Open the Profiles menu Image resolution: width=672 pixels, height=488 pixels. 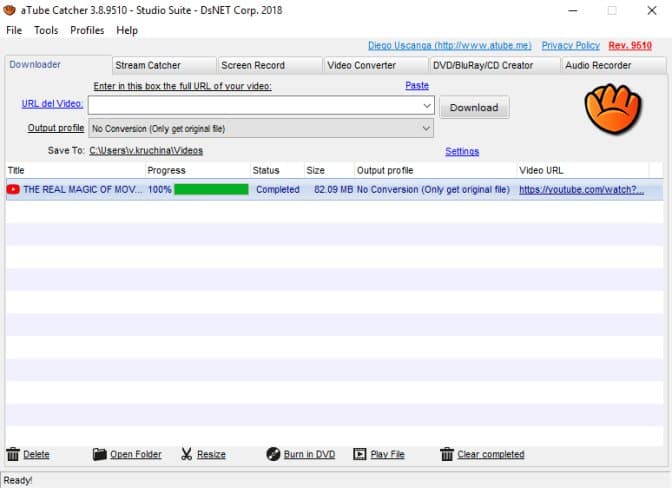(x=87, y=30)
